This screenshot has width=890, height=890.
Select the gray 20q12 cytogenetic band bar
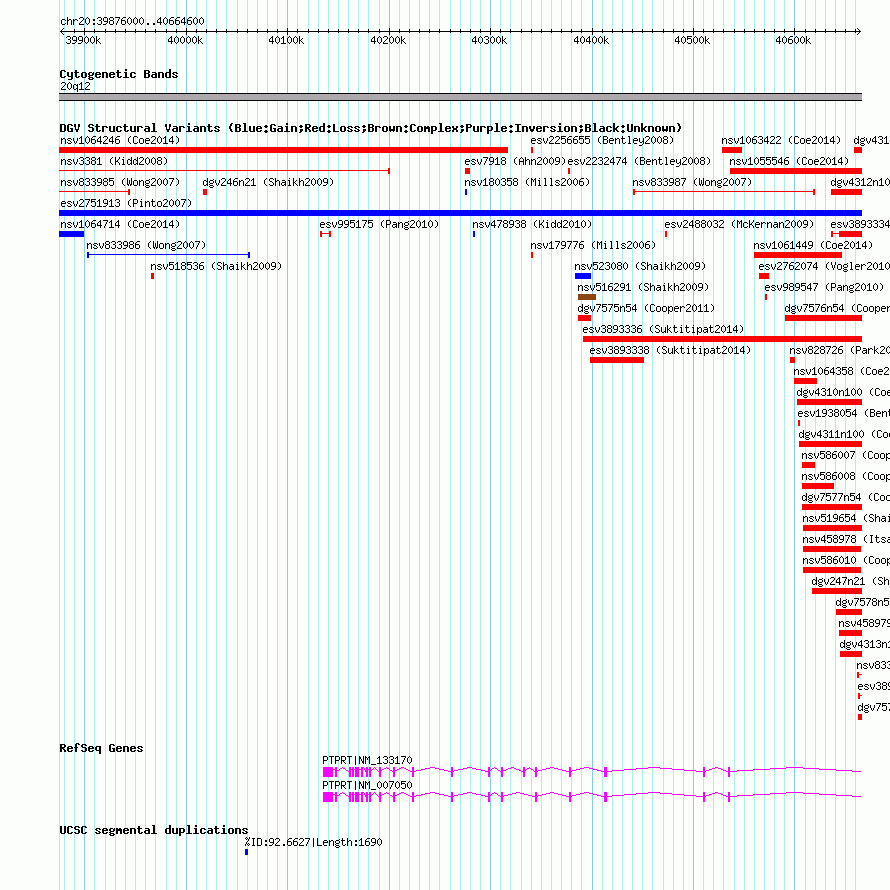point(460,97)
